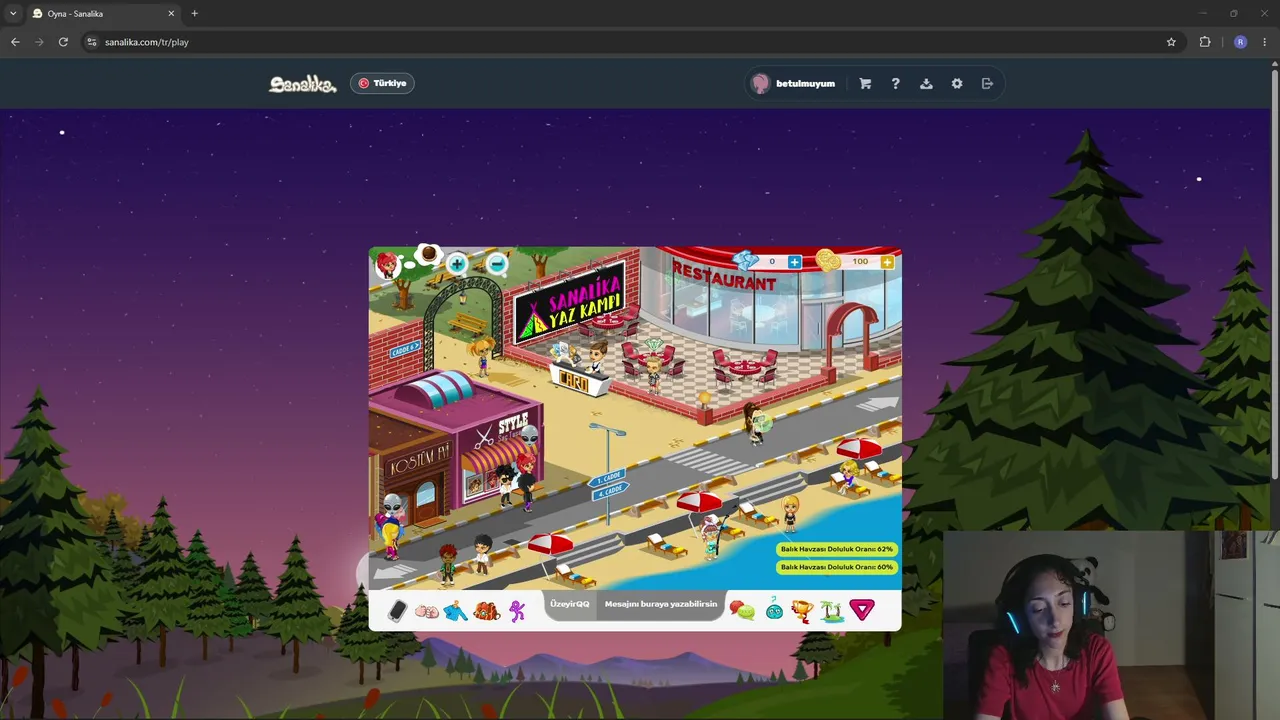
Task: Open the fist bump friends icon
Action: (x=427, y=611)
